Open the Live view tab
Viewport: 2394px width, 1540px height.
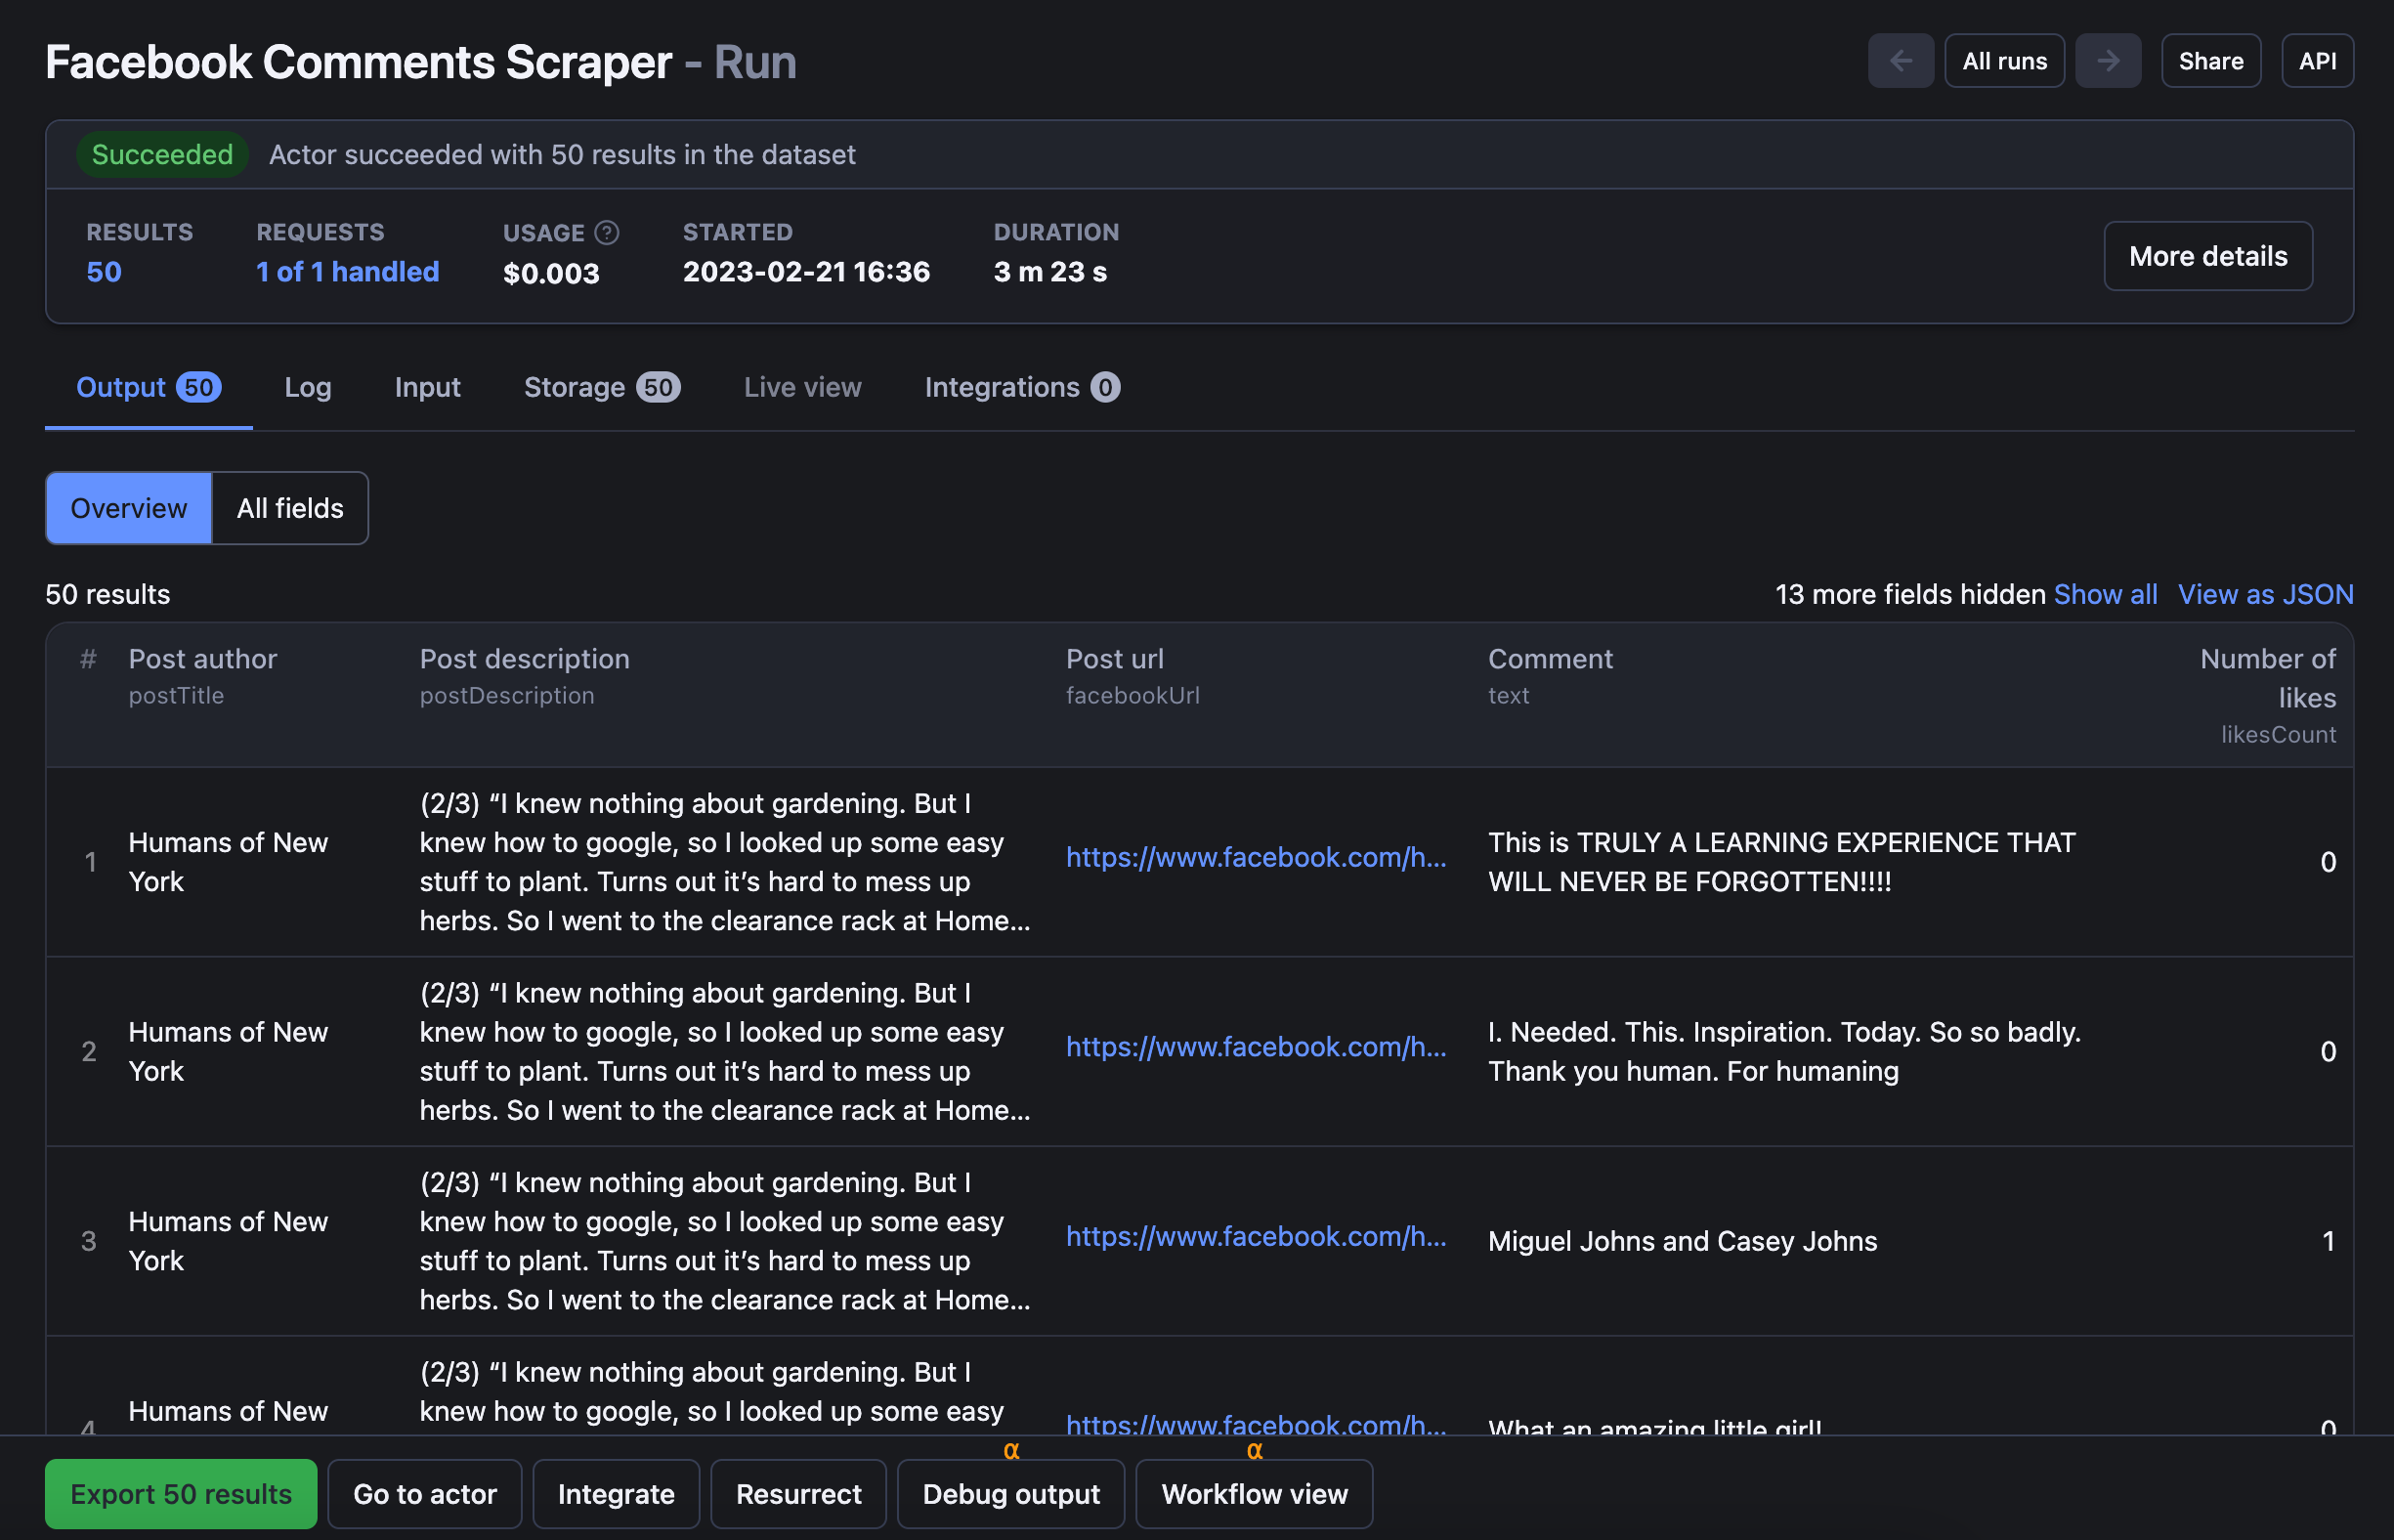point(802,387)
